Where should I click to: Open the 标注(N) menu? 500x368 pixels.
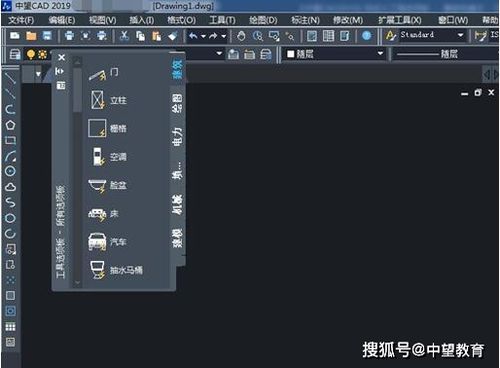coord(305,20)
